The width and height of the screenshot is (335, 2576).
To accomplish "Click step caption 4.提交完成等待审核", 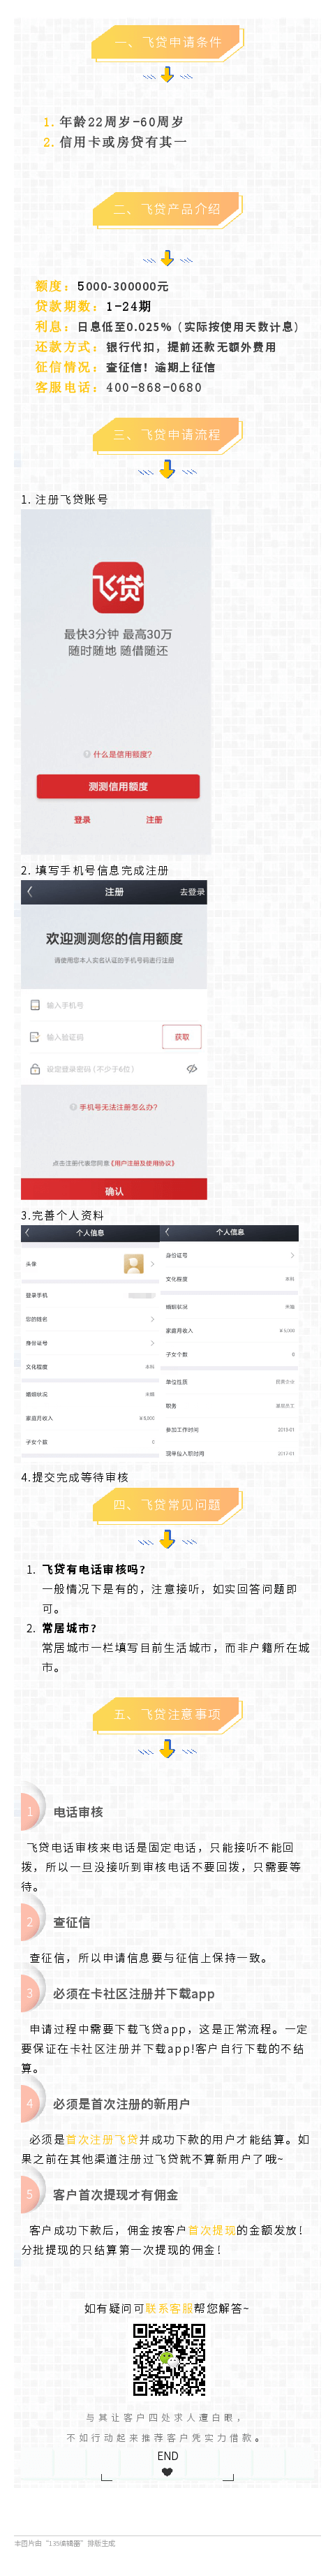I will click(75, 1477).
